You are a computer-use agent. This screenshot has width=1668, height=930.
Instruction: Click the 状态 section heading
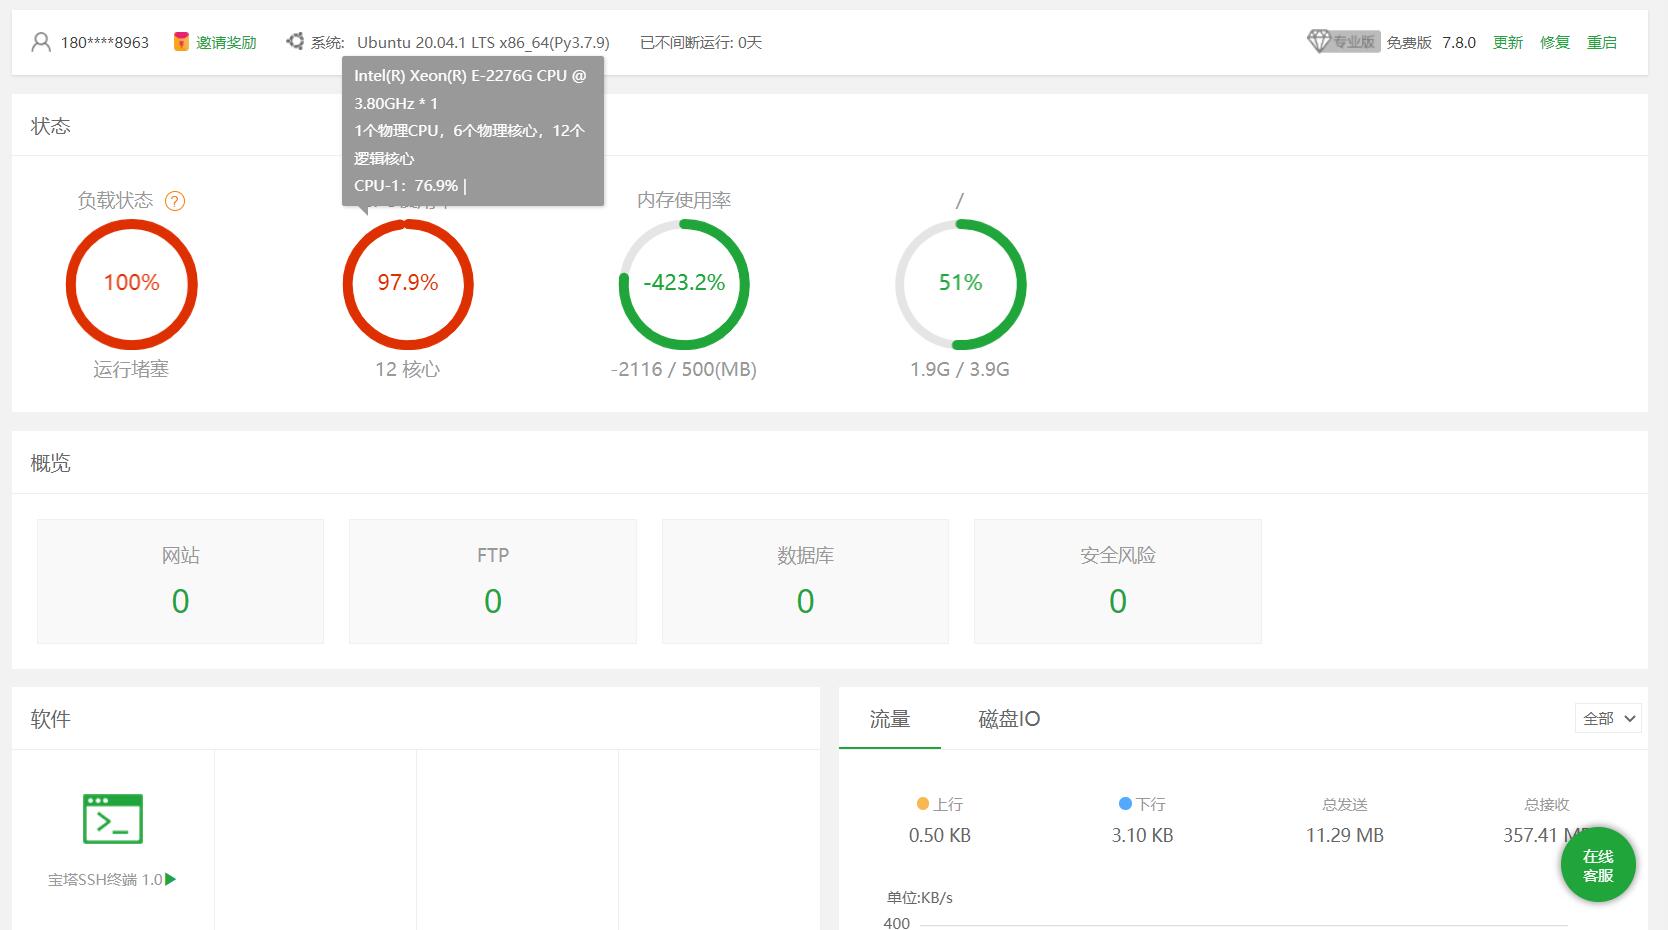pos(51,126)
